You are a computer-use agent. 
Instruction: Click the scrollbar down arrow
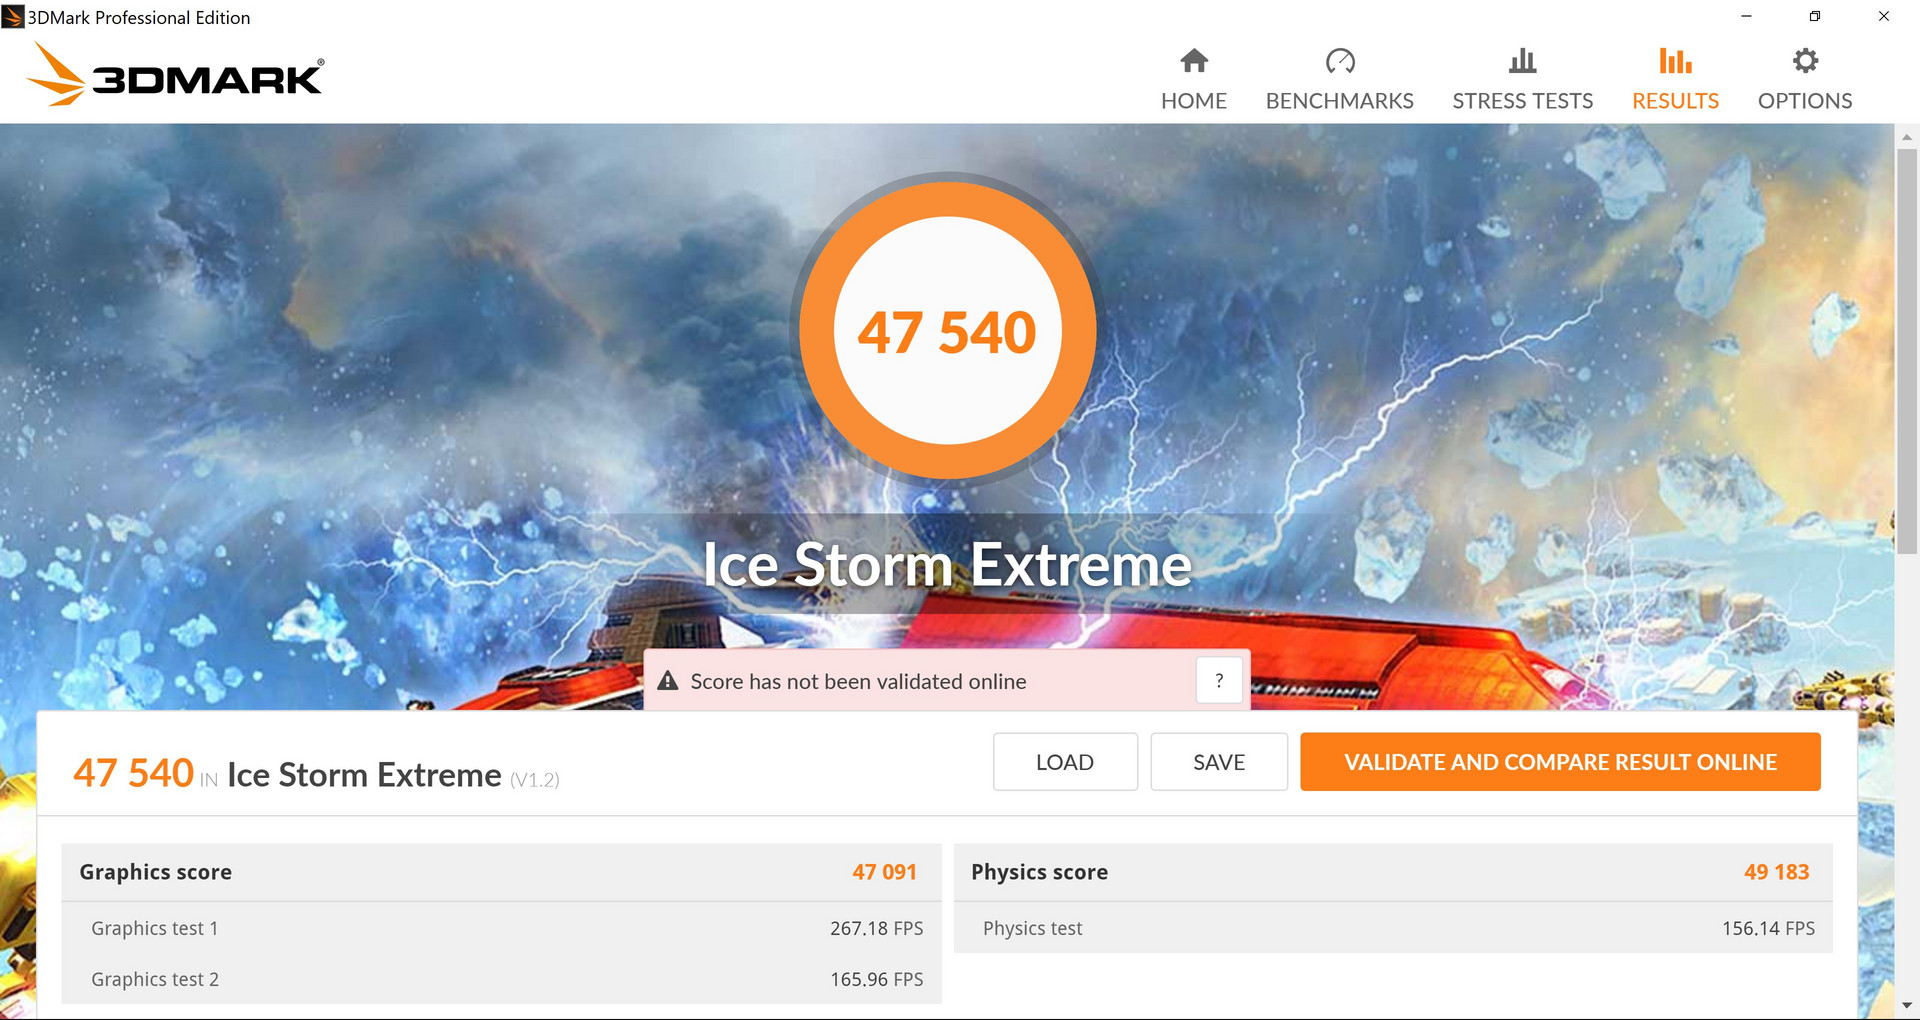pos(1907,1006)
